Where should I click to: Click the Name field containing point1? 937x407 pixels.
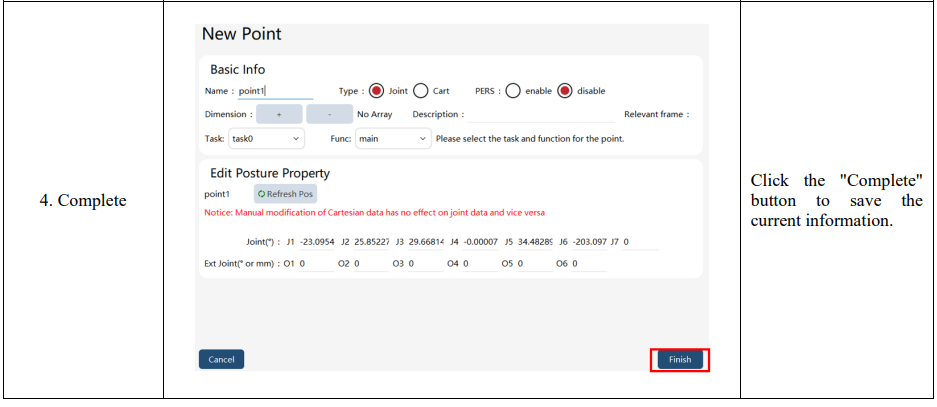pos(275,91)
